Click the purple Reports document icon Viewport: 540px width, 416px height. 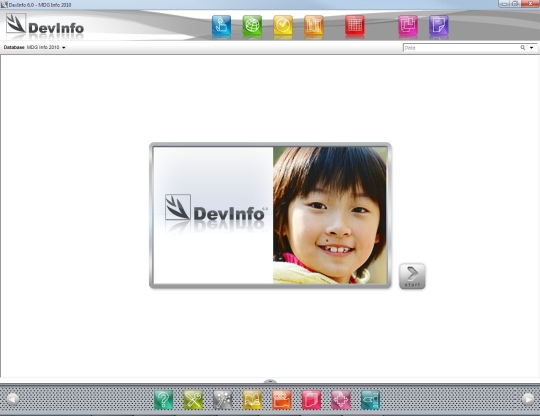click(439, 25)
